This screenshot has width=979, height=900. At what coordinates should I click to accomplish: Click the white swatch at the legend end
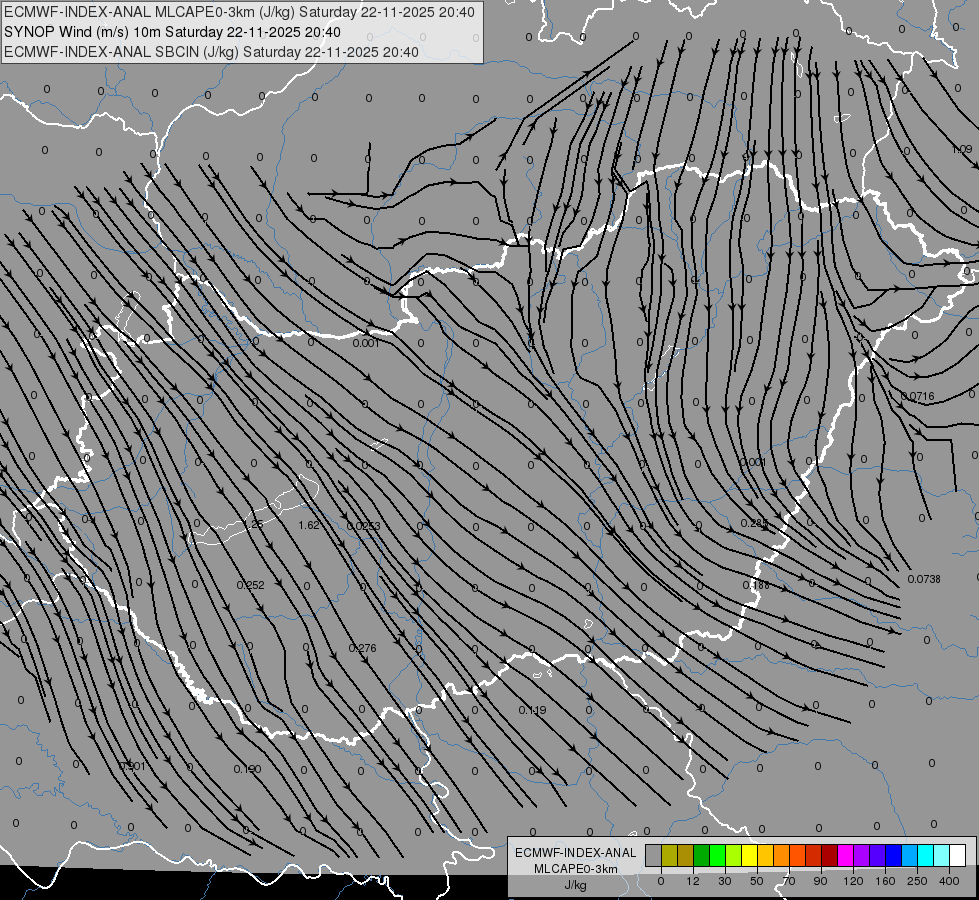click(x=957, y=855)
